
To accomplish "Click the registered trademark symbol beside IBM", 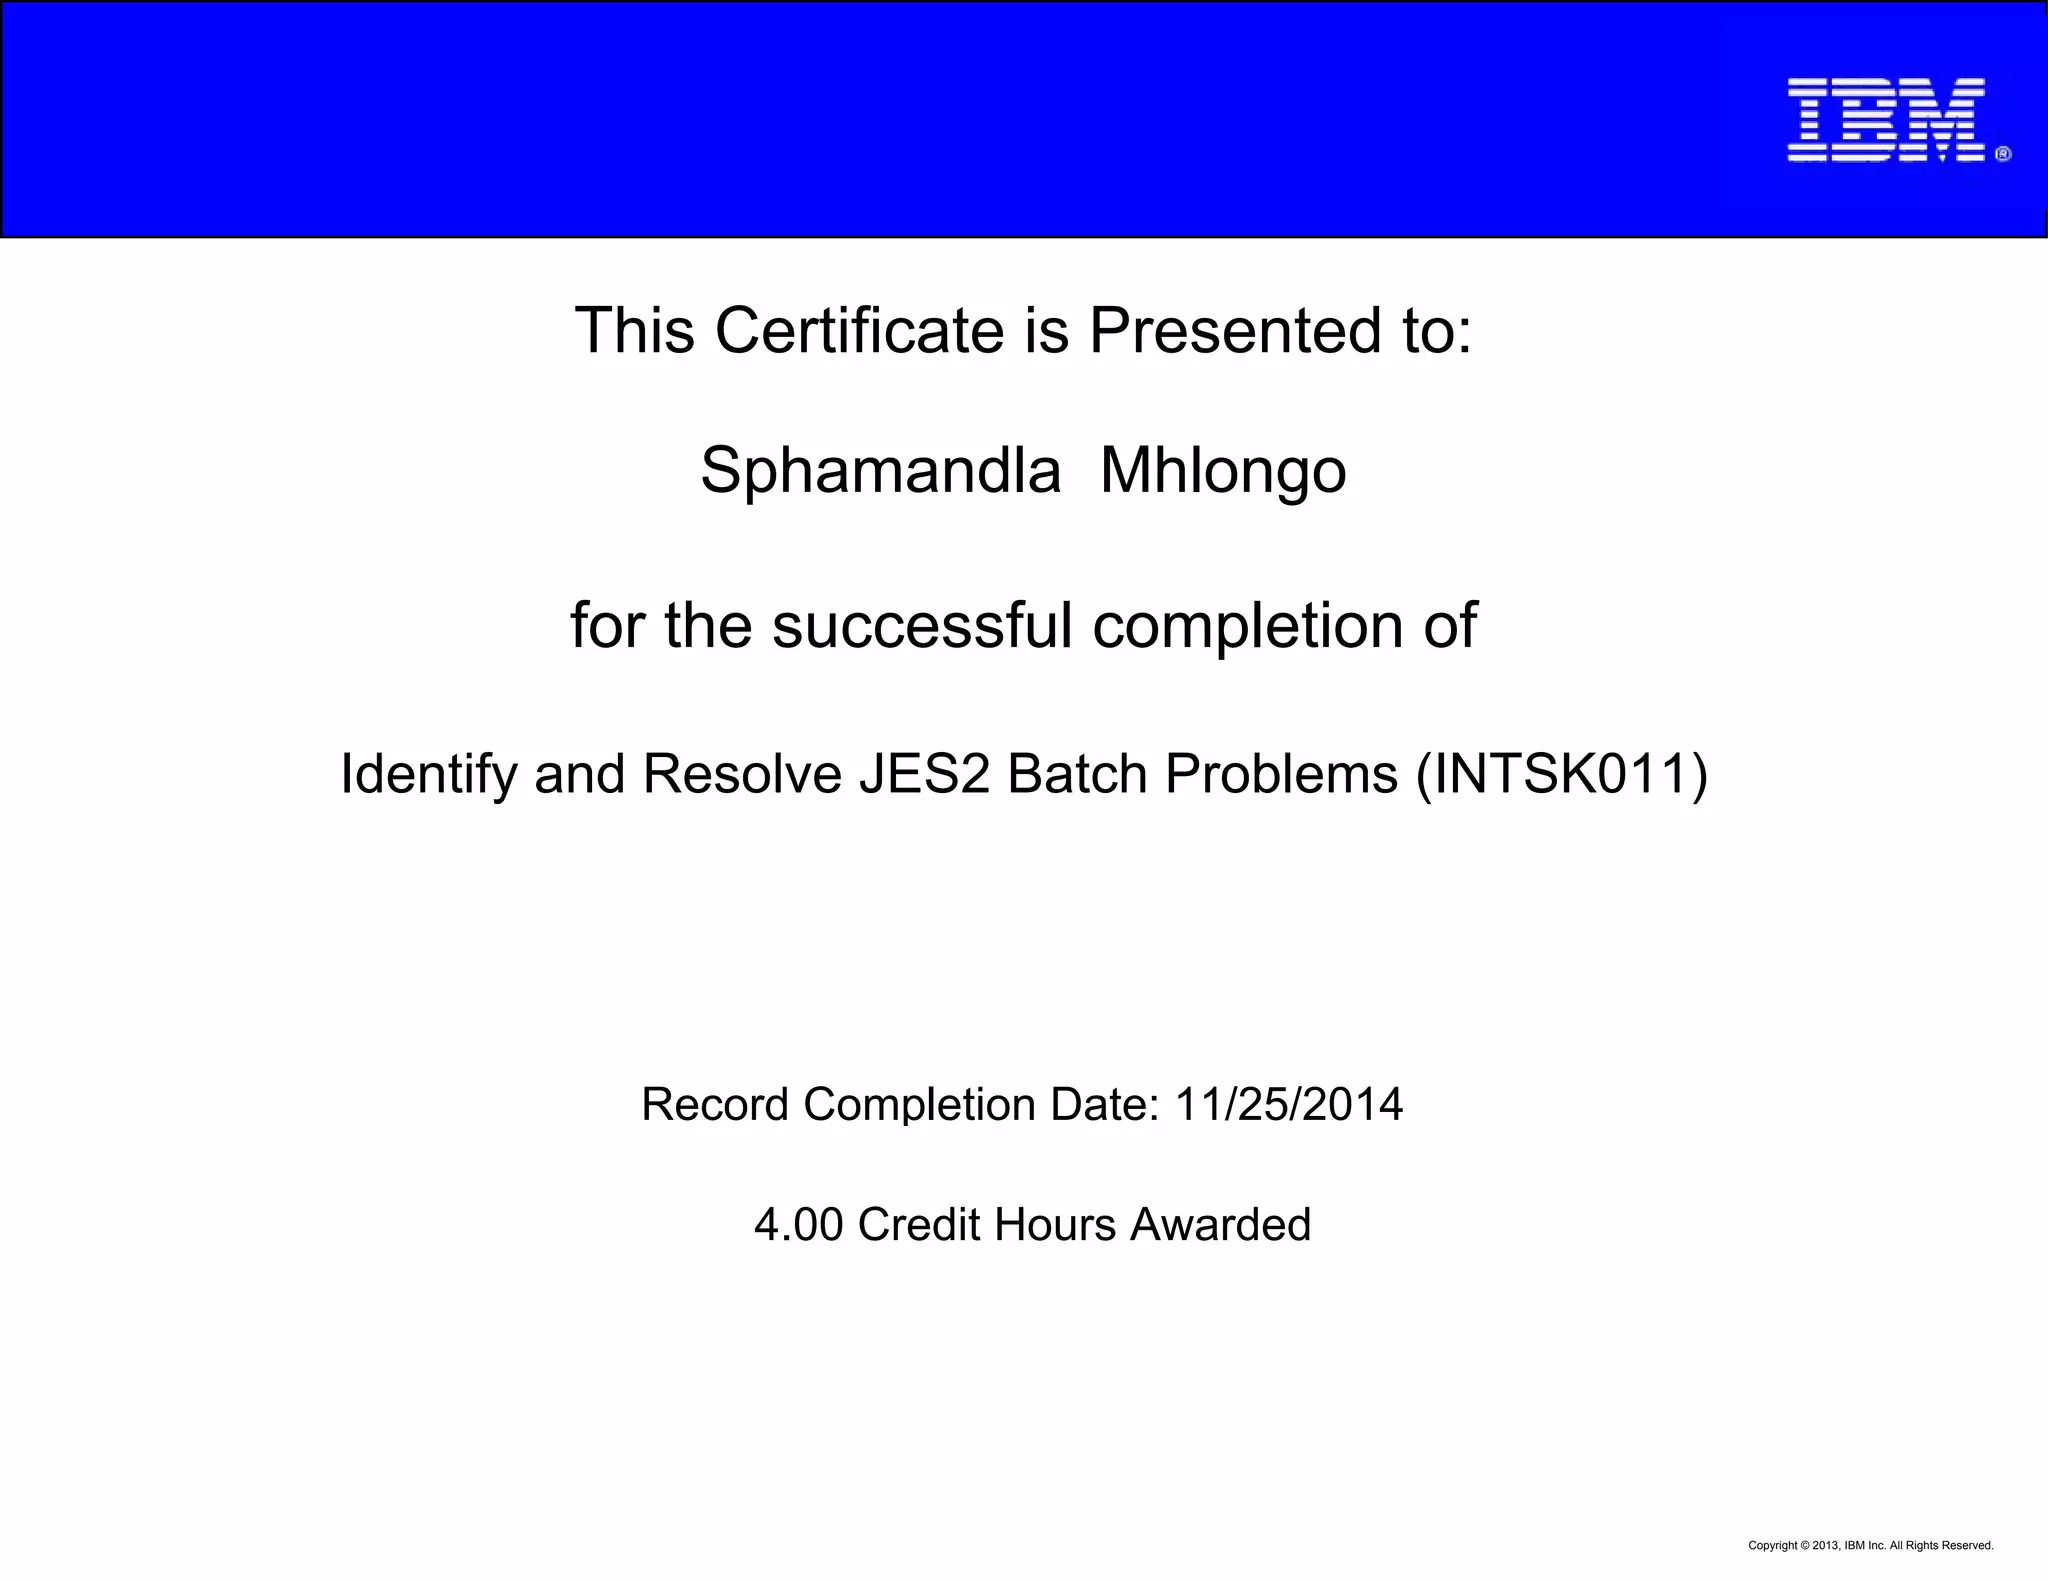I will (2002, 154).
